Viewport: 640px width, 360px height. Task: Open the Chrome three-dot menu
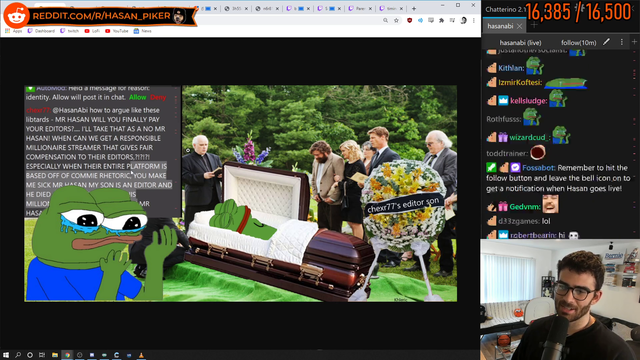coord(473,20)
